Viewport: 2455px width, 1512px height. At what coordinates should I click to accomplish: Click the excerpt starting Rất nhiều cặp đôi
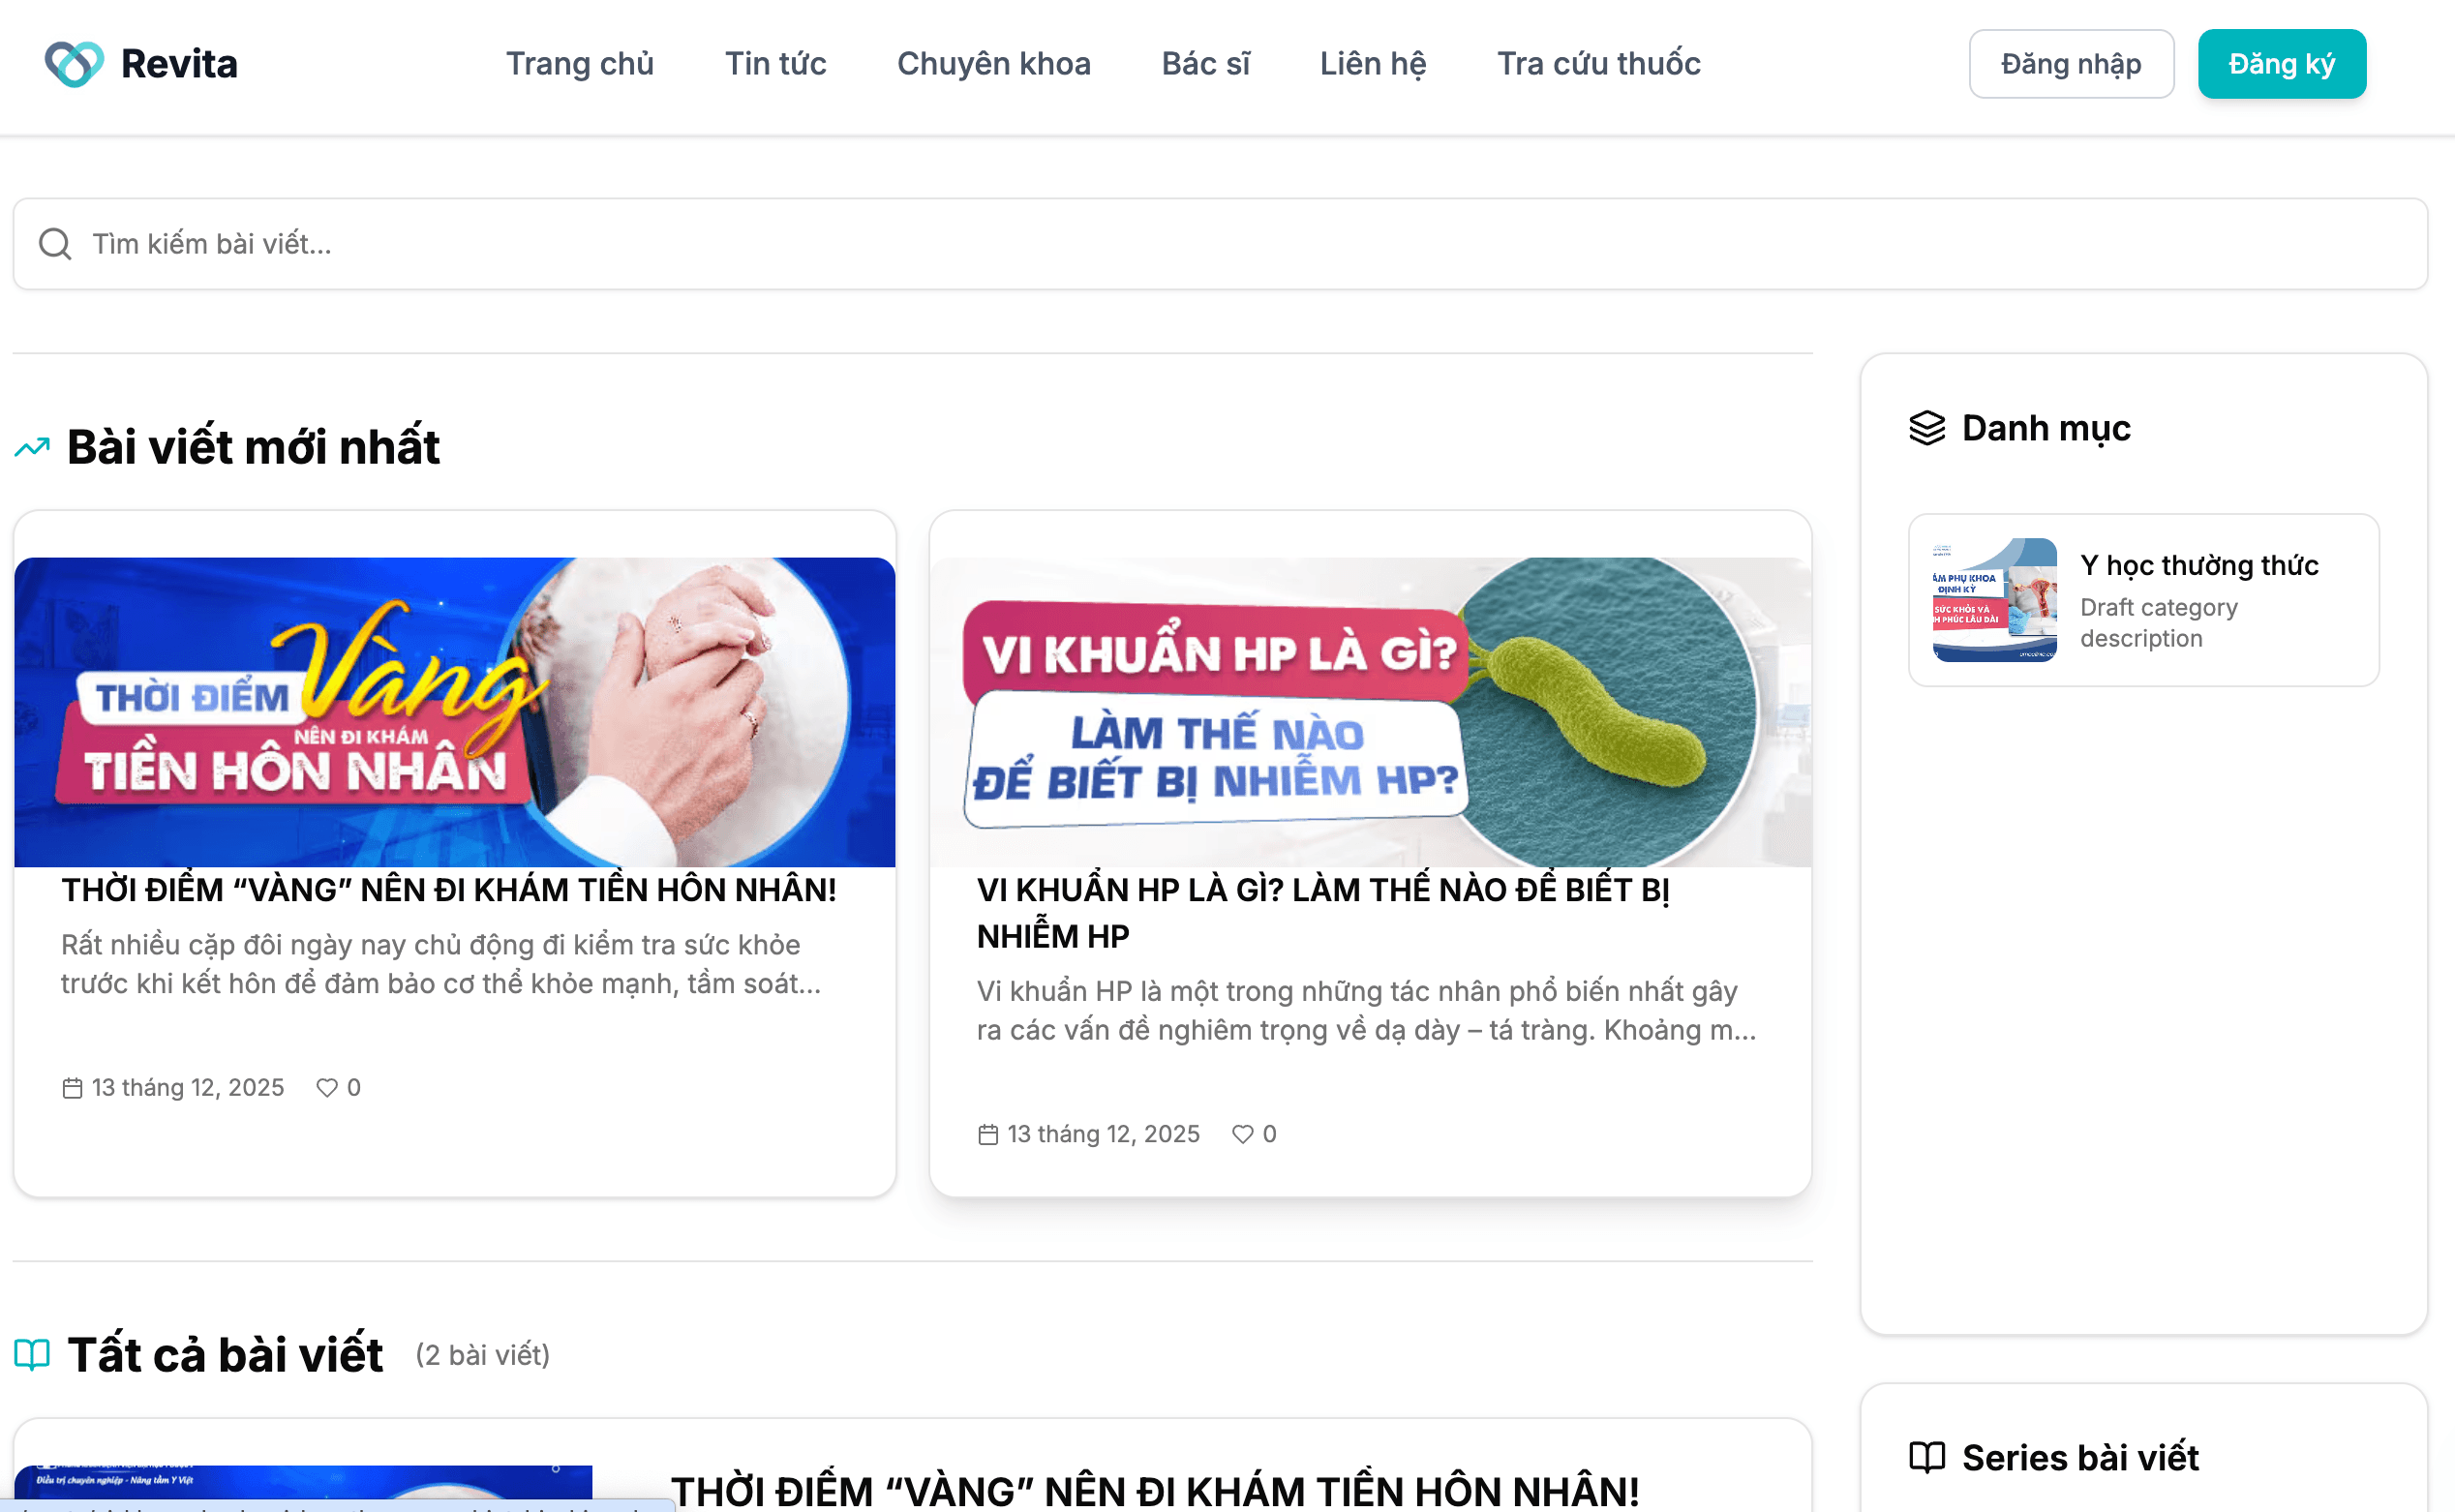tap(441, 964)
